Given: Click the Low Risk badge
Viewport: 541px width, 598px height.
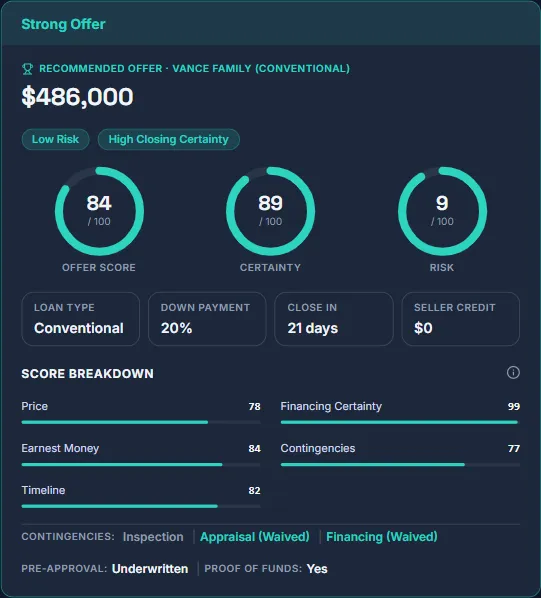Looking at the screenshot, I should point(55,139).
